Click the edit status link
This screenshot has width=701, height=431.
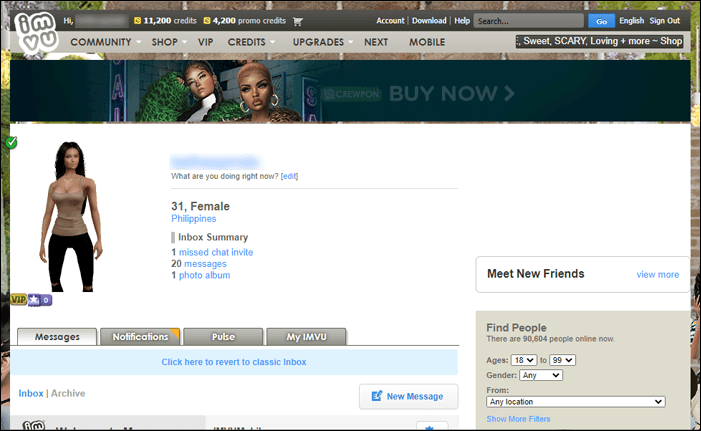point(289,176)
